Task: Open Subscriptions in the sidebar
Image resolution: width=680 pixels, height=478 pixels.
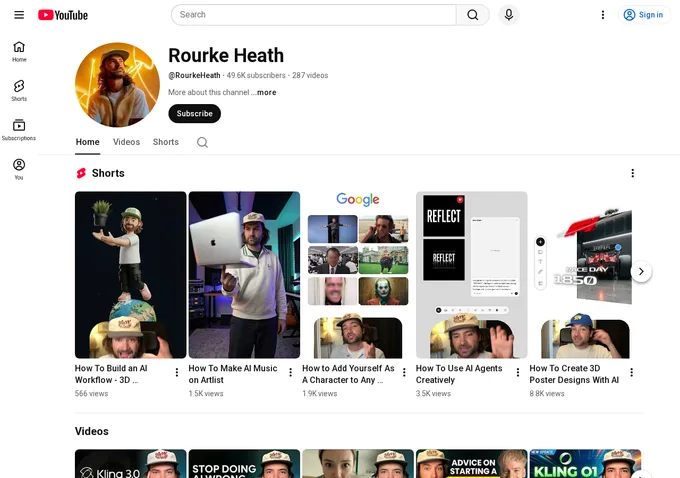Action: click(19, 130)
